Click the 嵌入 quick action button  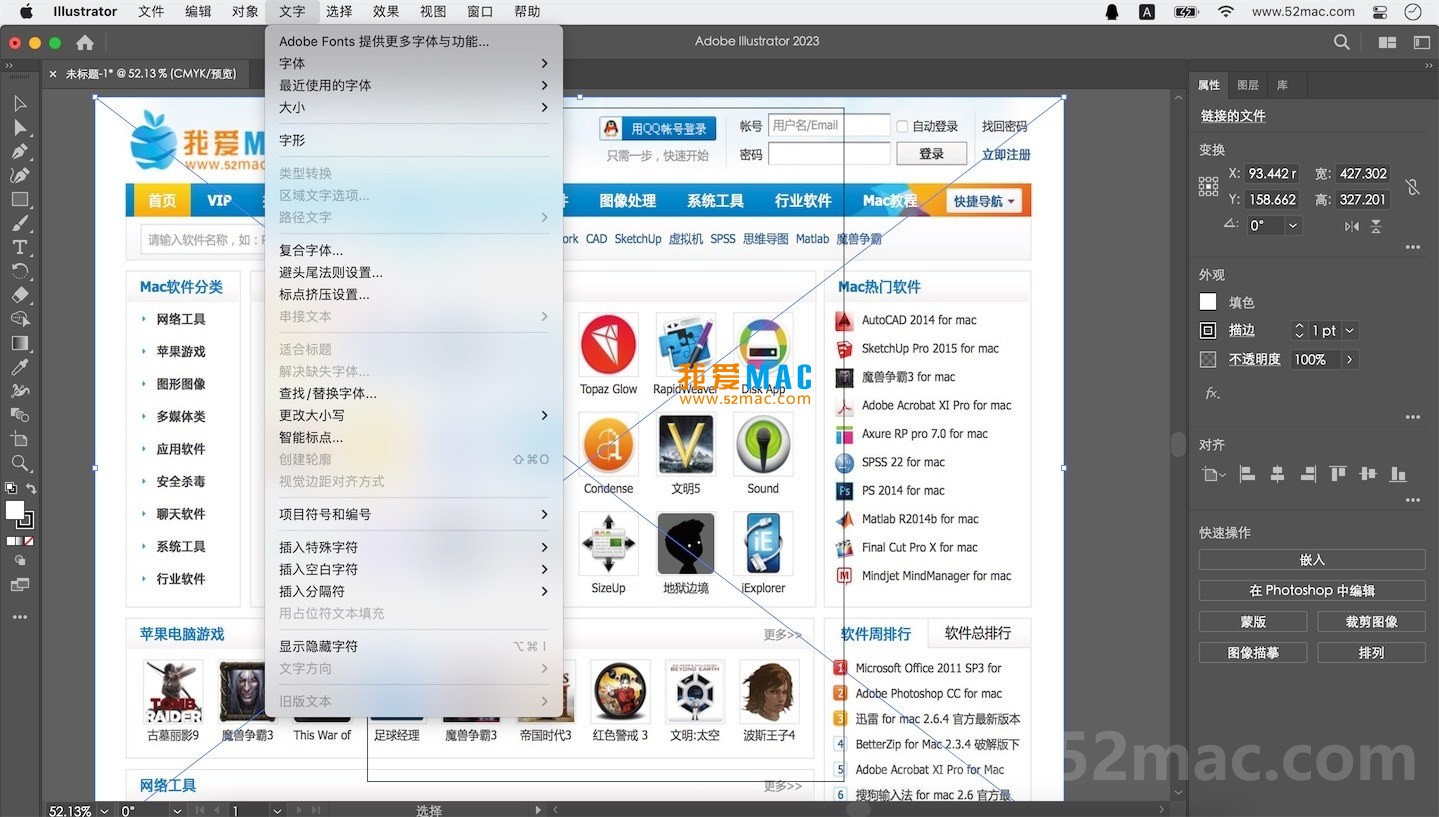(x=1312, y=560)
